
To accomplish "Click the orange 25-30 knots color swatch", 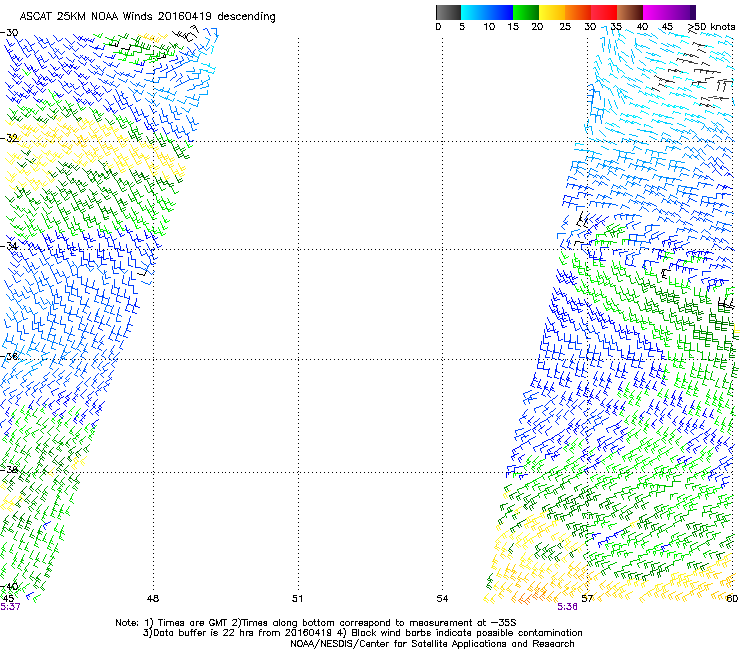I will point(578,12).
